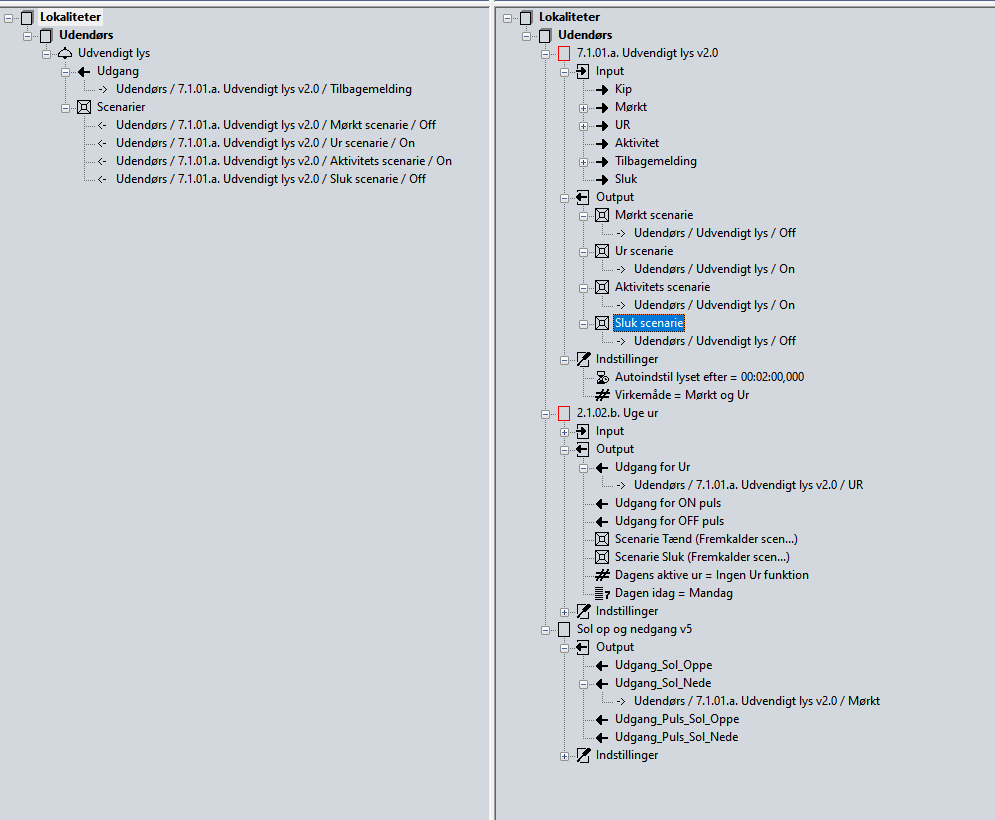Click the scenario icon for Scenarie Tænd

click(602, 539)
